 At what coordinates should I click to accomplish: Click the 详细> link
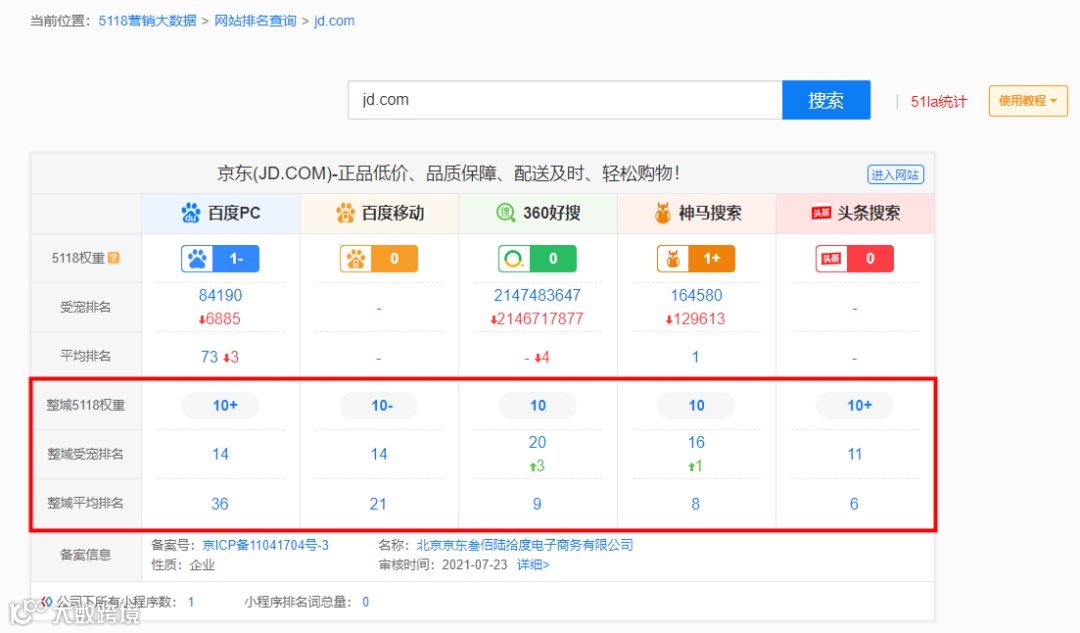pyautogui.click(x=533, y=565)
